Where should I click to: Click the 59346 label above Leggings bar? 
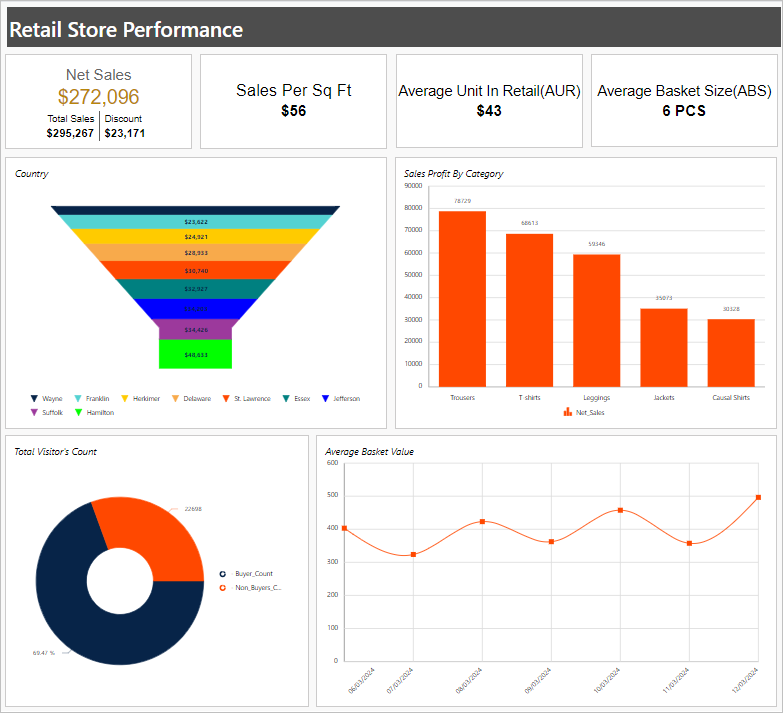pos(597,244)
